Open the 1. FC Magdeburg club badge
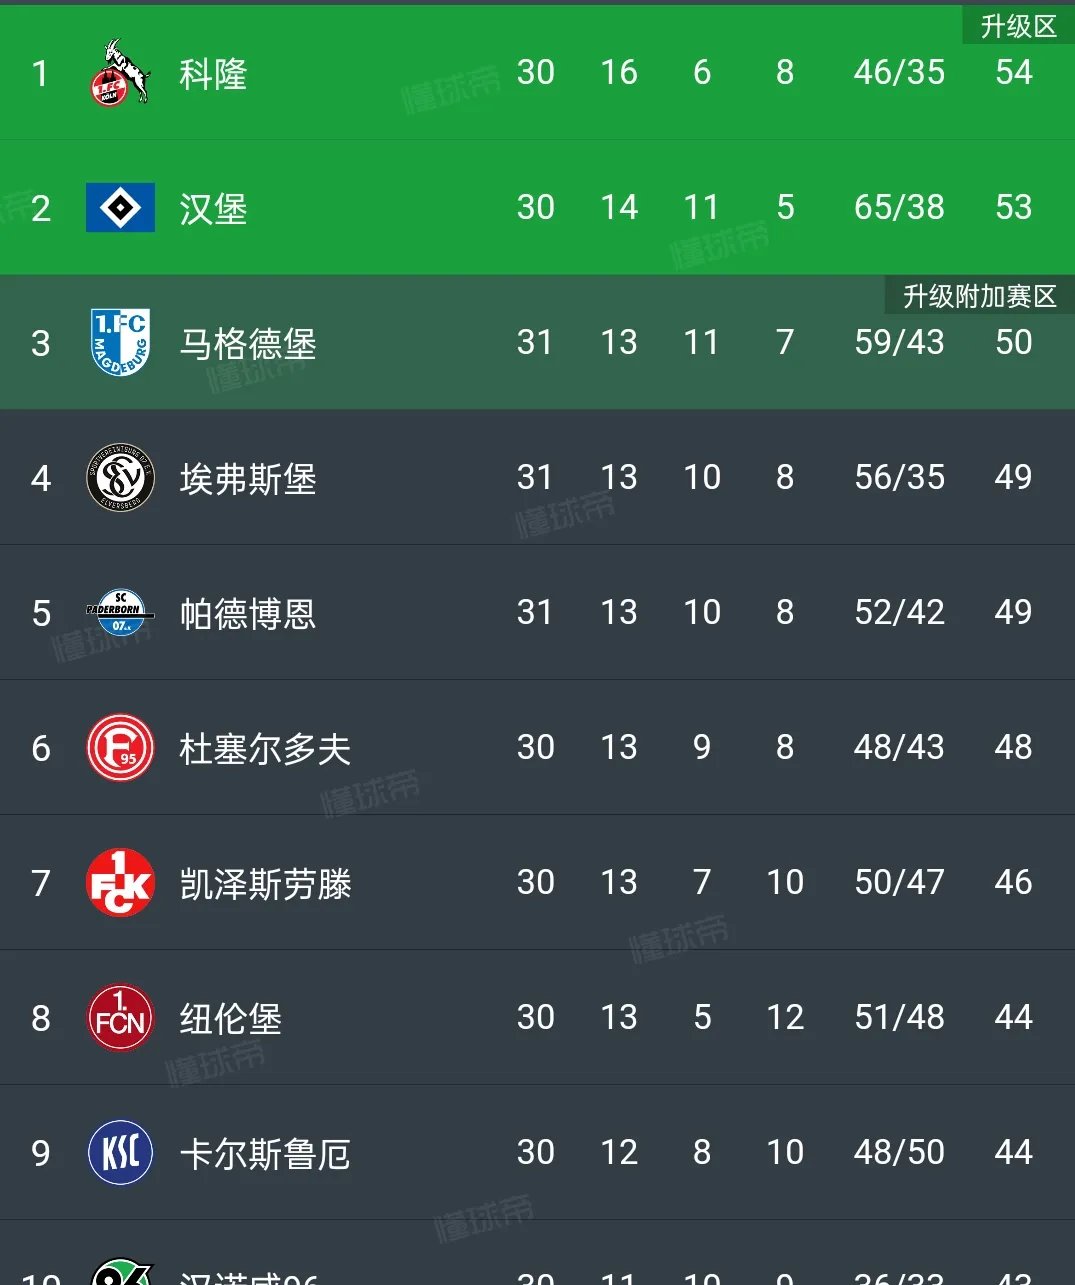Viewport: 1075px width, 1285px height. click(x=120, y=343)
